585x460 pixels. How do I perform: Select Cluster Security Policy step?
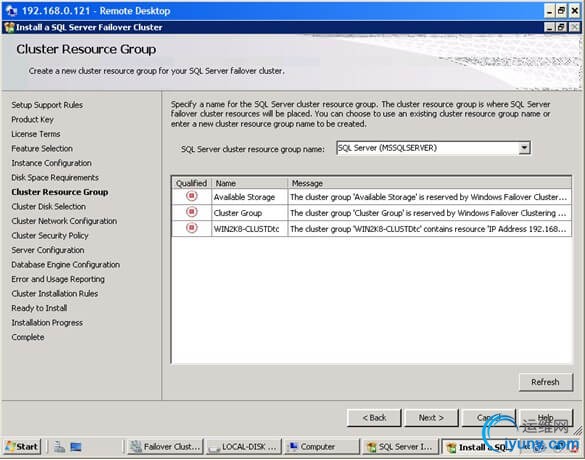tap(50, 235)
